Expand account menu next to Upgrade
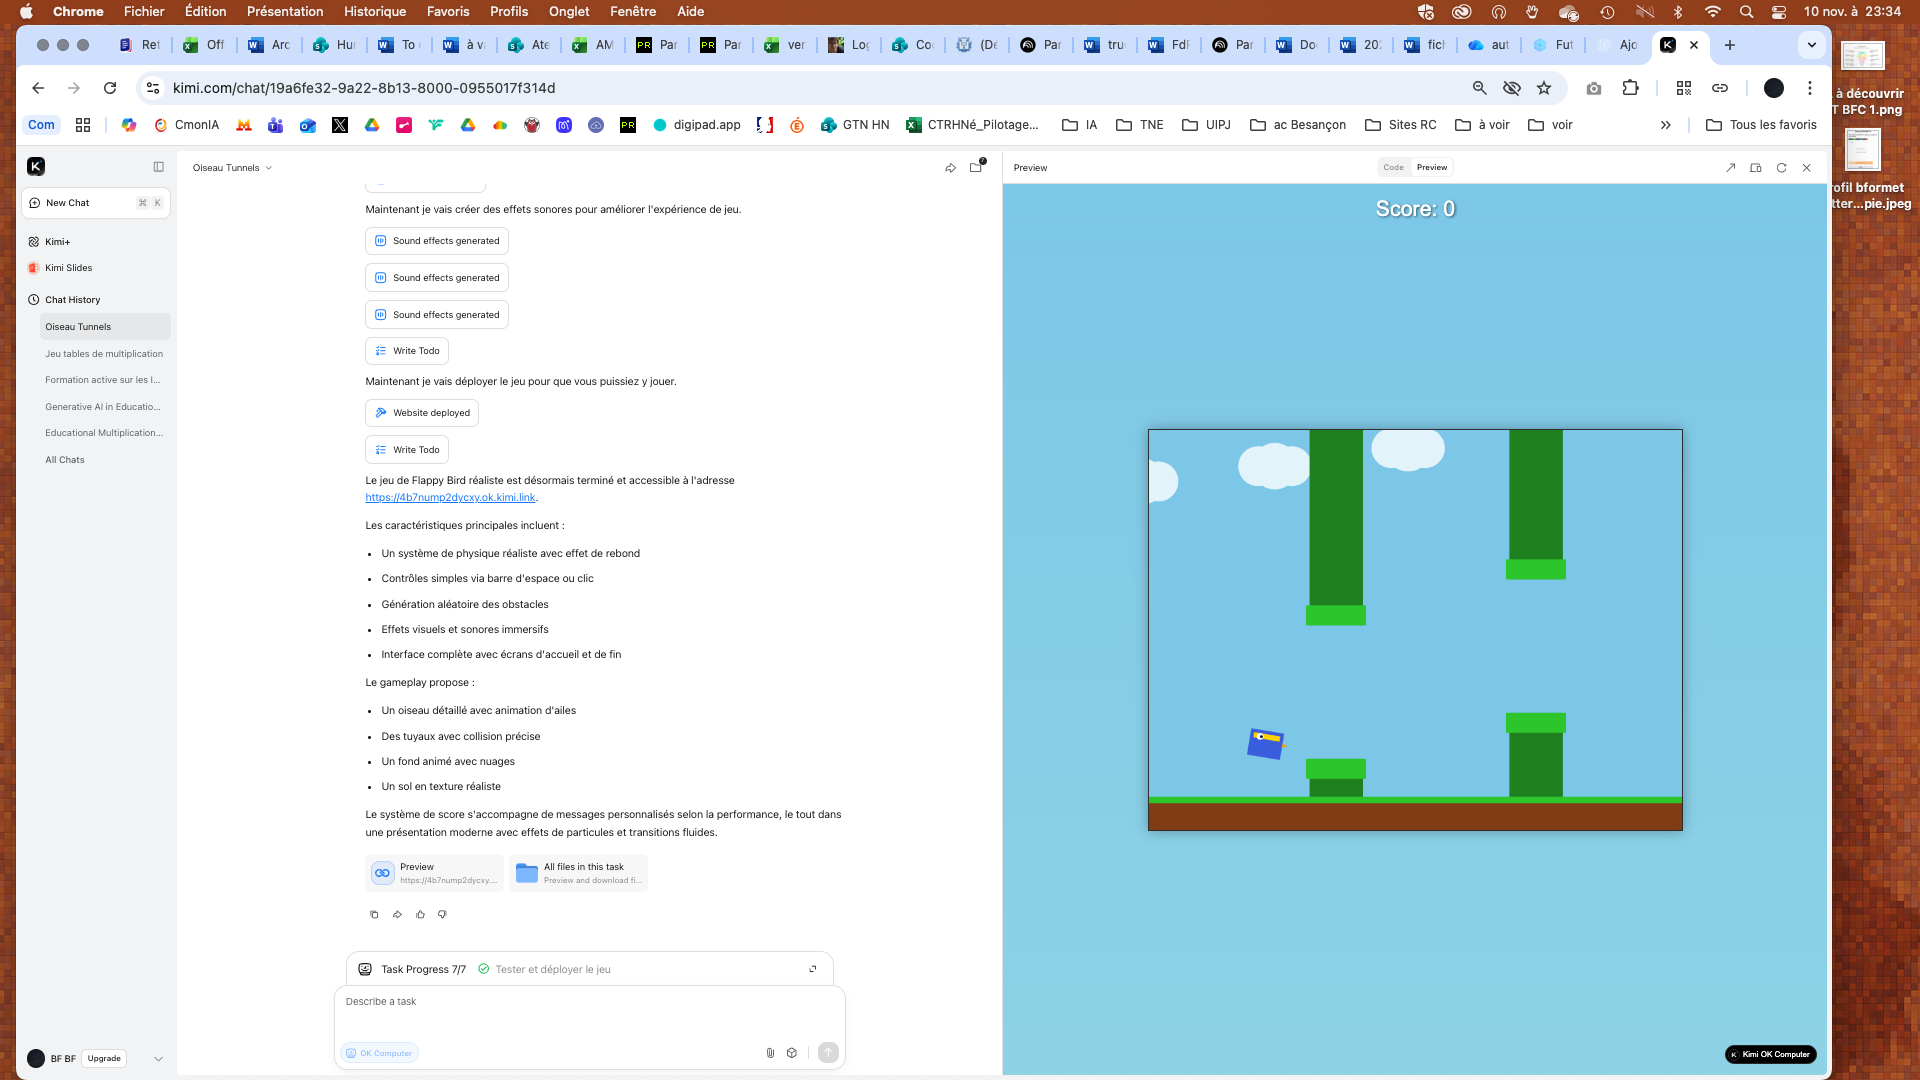This screenshot has height=1080, width=1920. click(158, 1058)
